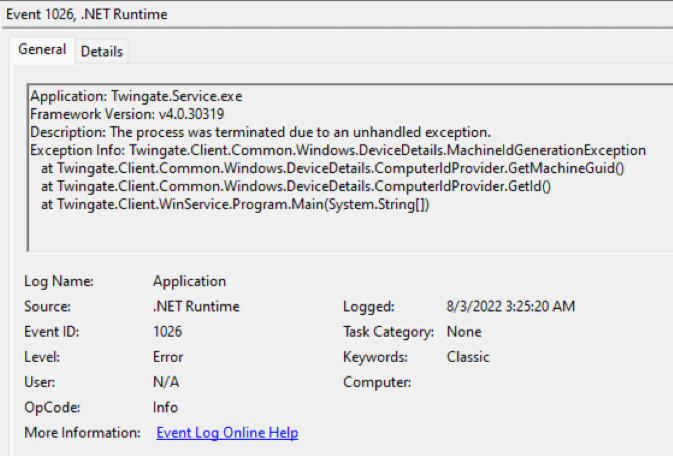Click the Level value 'Error'
Image resolution: width=673 pixels, height=456 pixels.
point(168,357)
